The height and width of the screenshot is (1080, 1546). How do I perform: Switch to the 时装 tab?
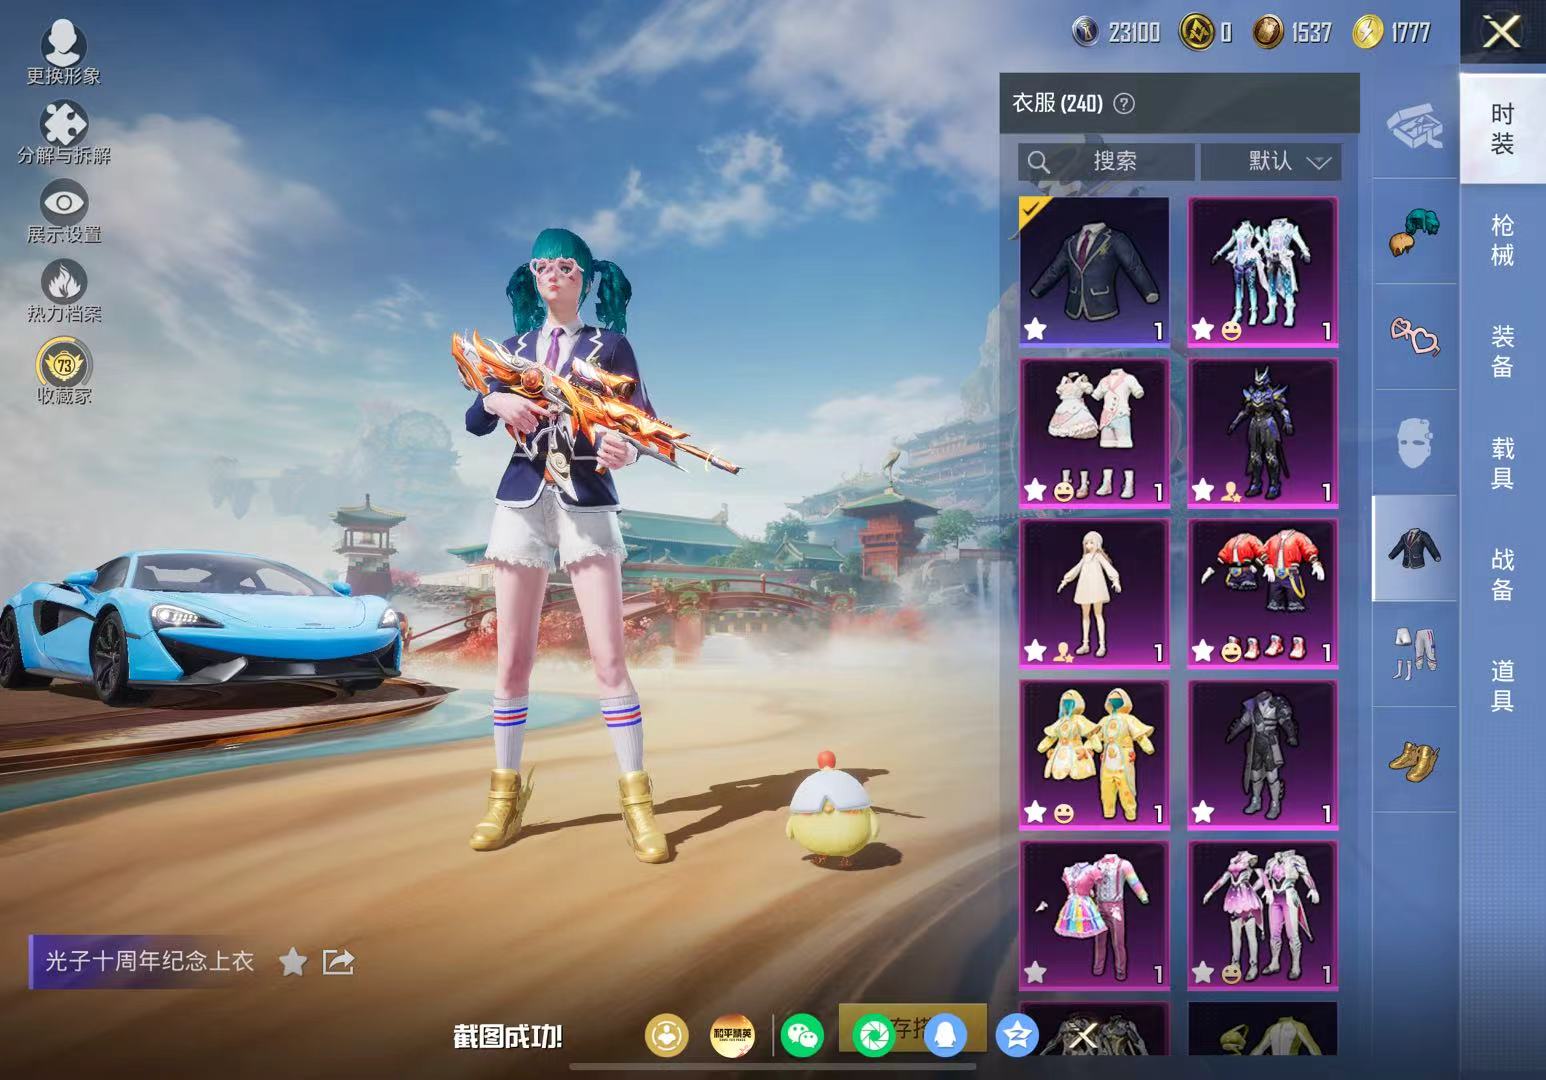(1502, 128)
